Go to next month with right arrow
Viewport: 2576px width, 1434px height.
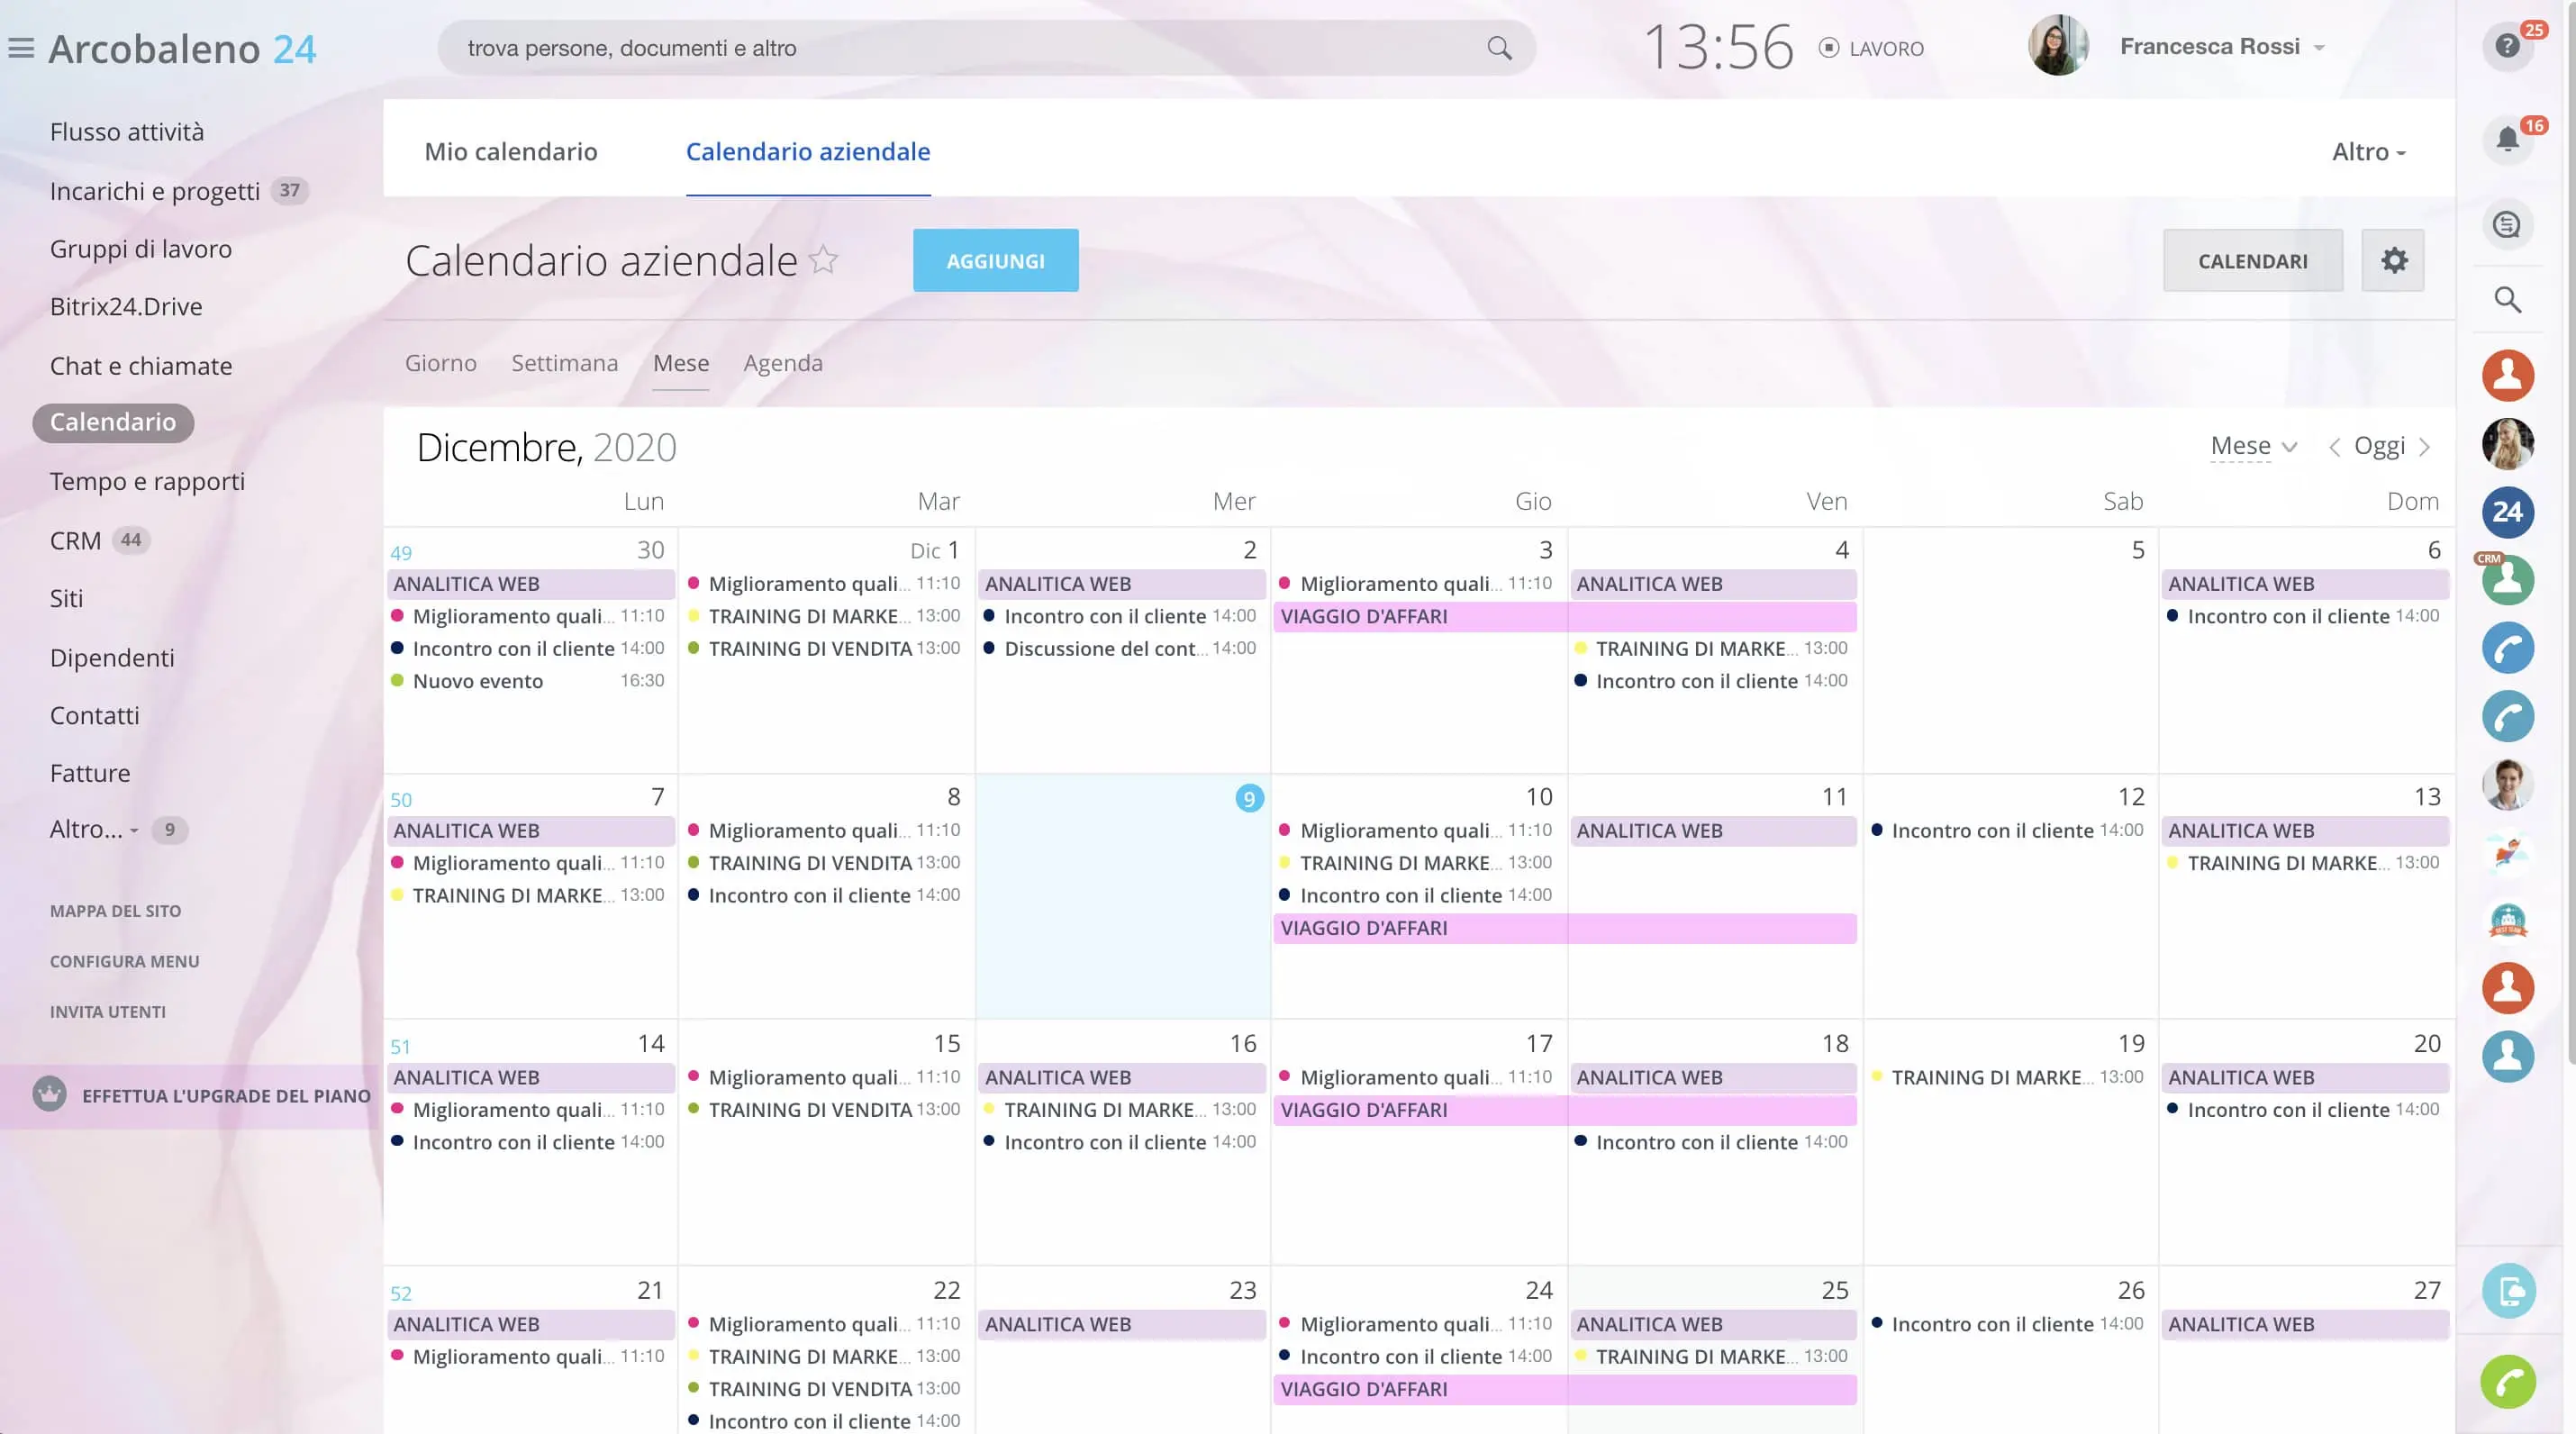coord(2424,447)
